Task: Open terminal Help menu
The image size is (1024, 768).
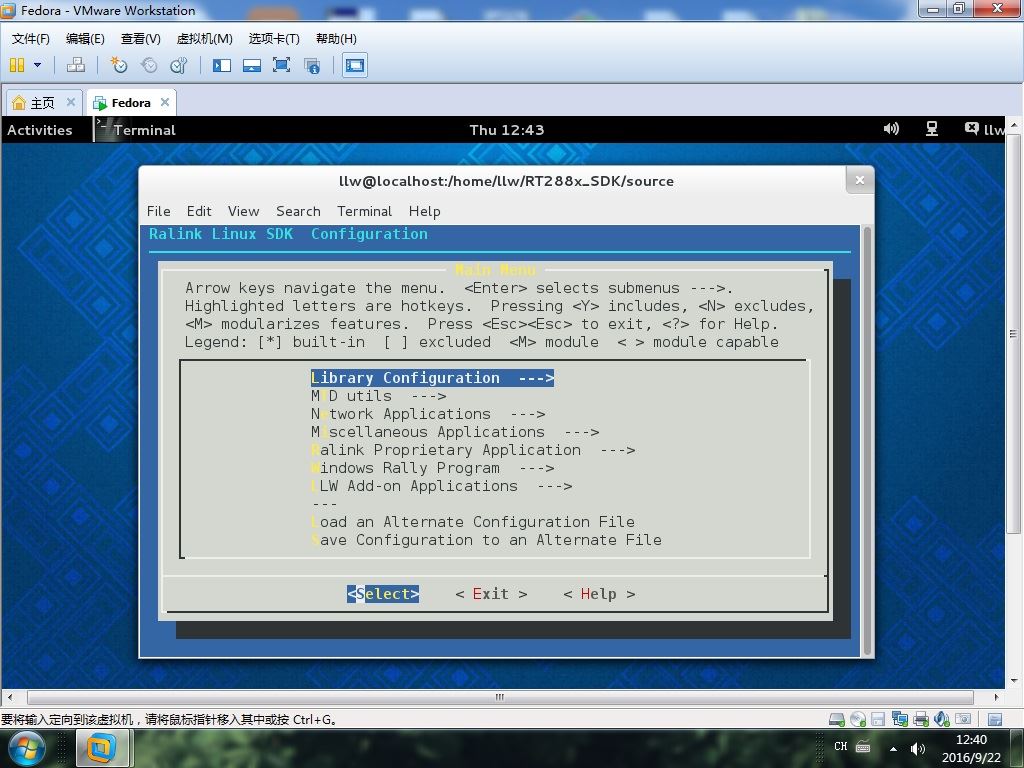Action: (424, 211)
